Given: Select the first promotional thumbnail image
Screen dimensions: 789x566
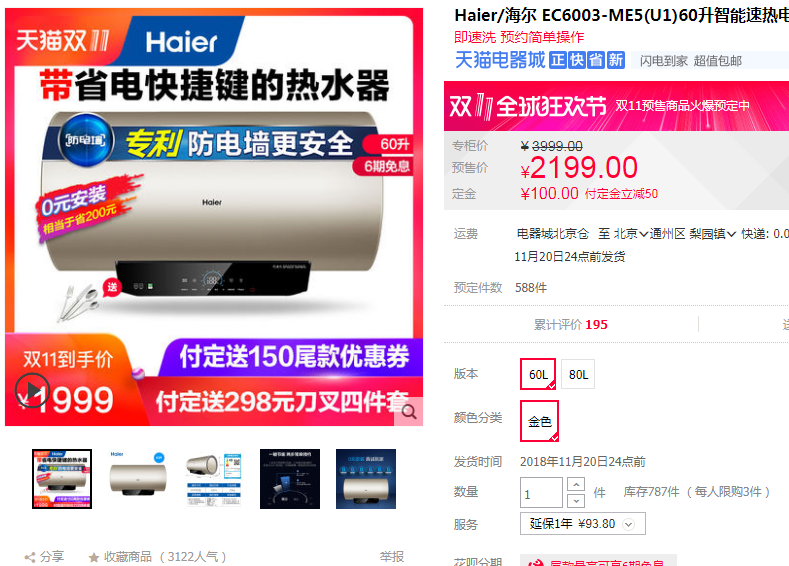Looking at the screenshot, I should click(x=62, y=479).
